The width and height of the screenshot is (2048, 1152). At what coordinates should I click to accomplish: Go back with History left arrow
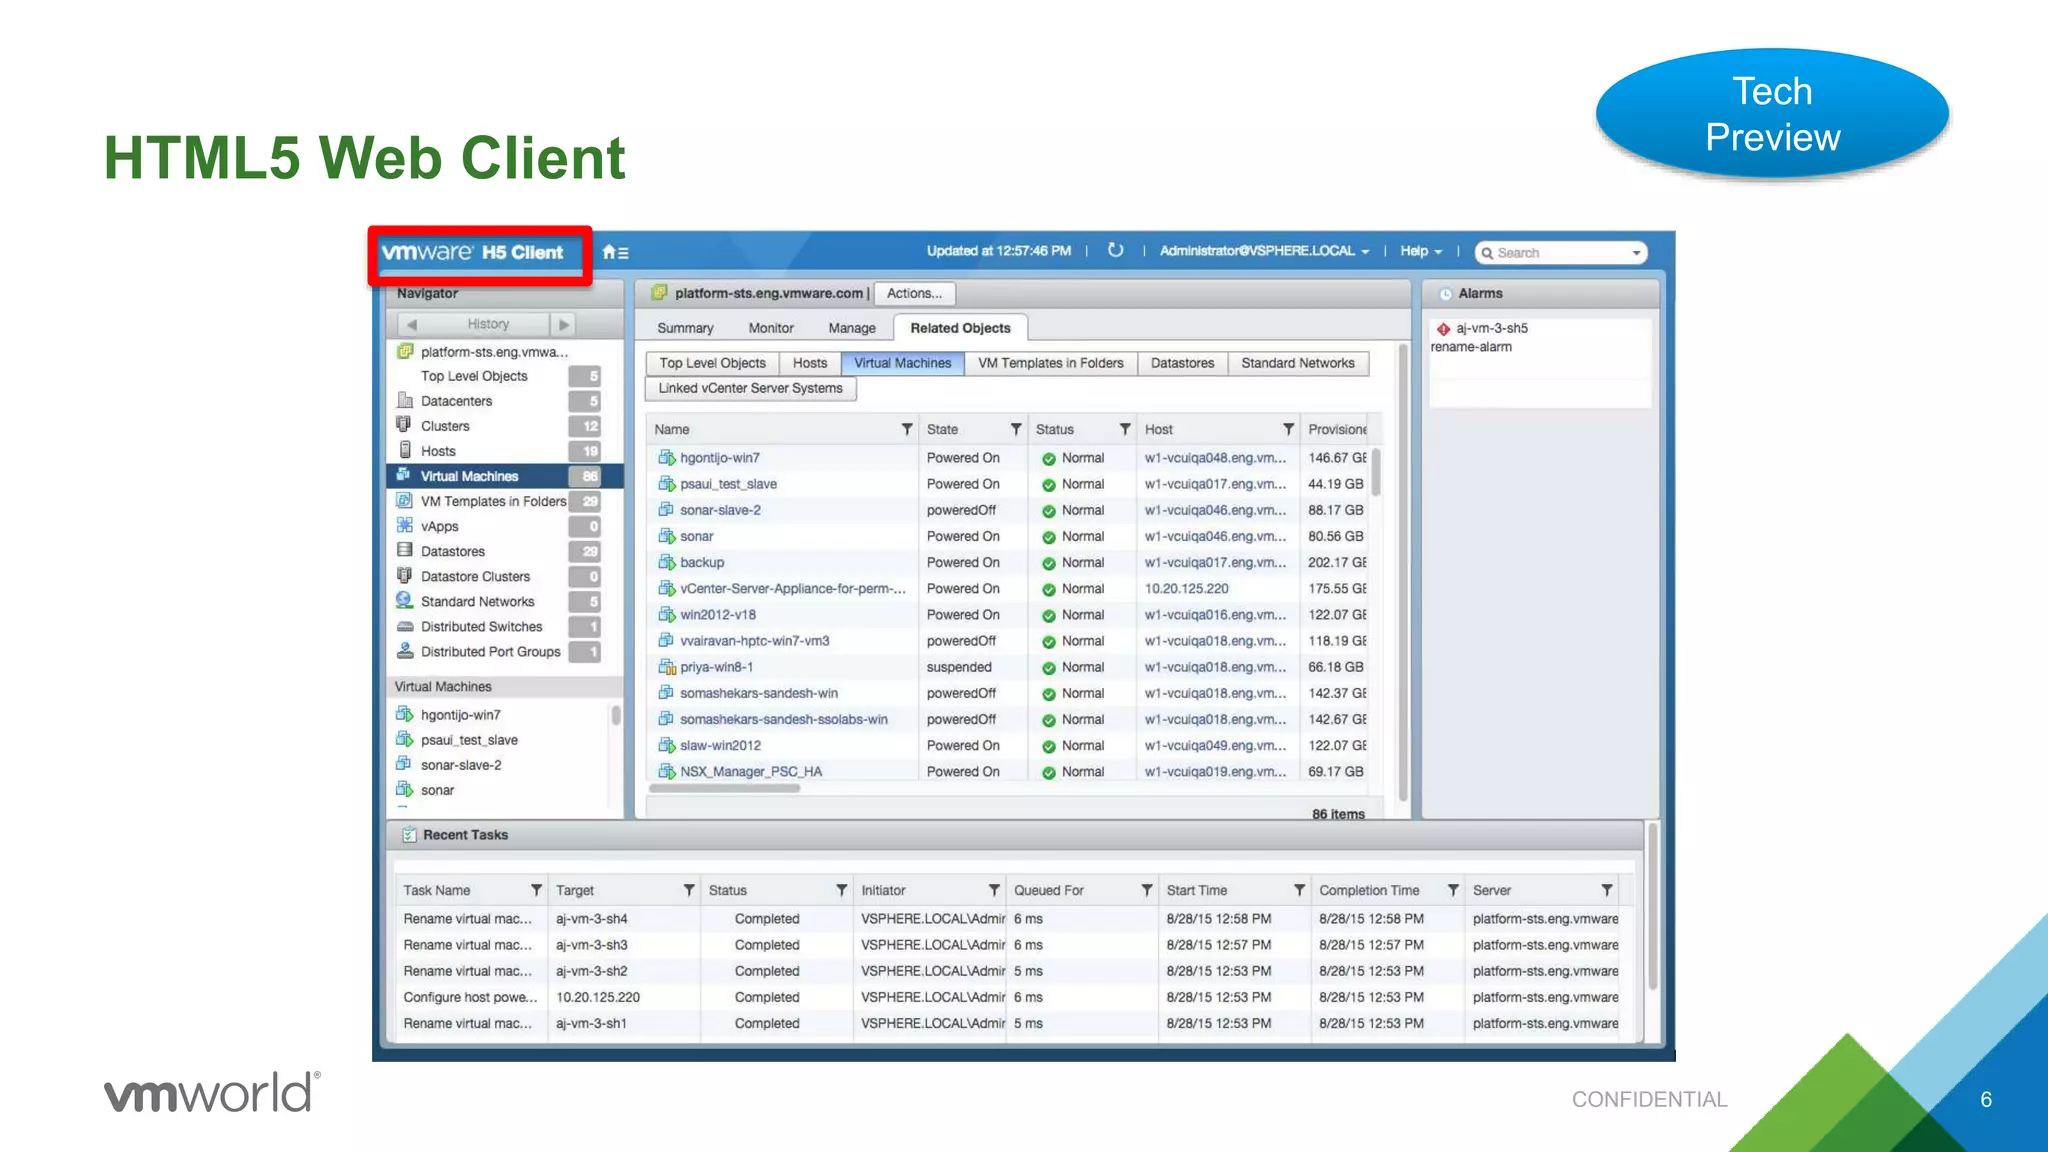pyautogui.click(x=412, y=324)
